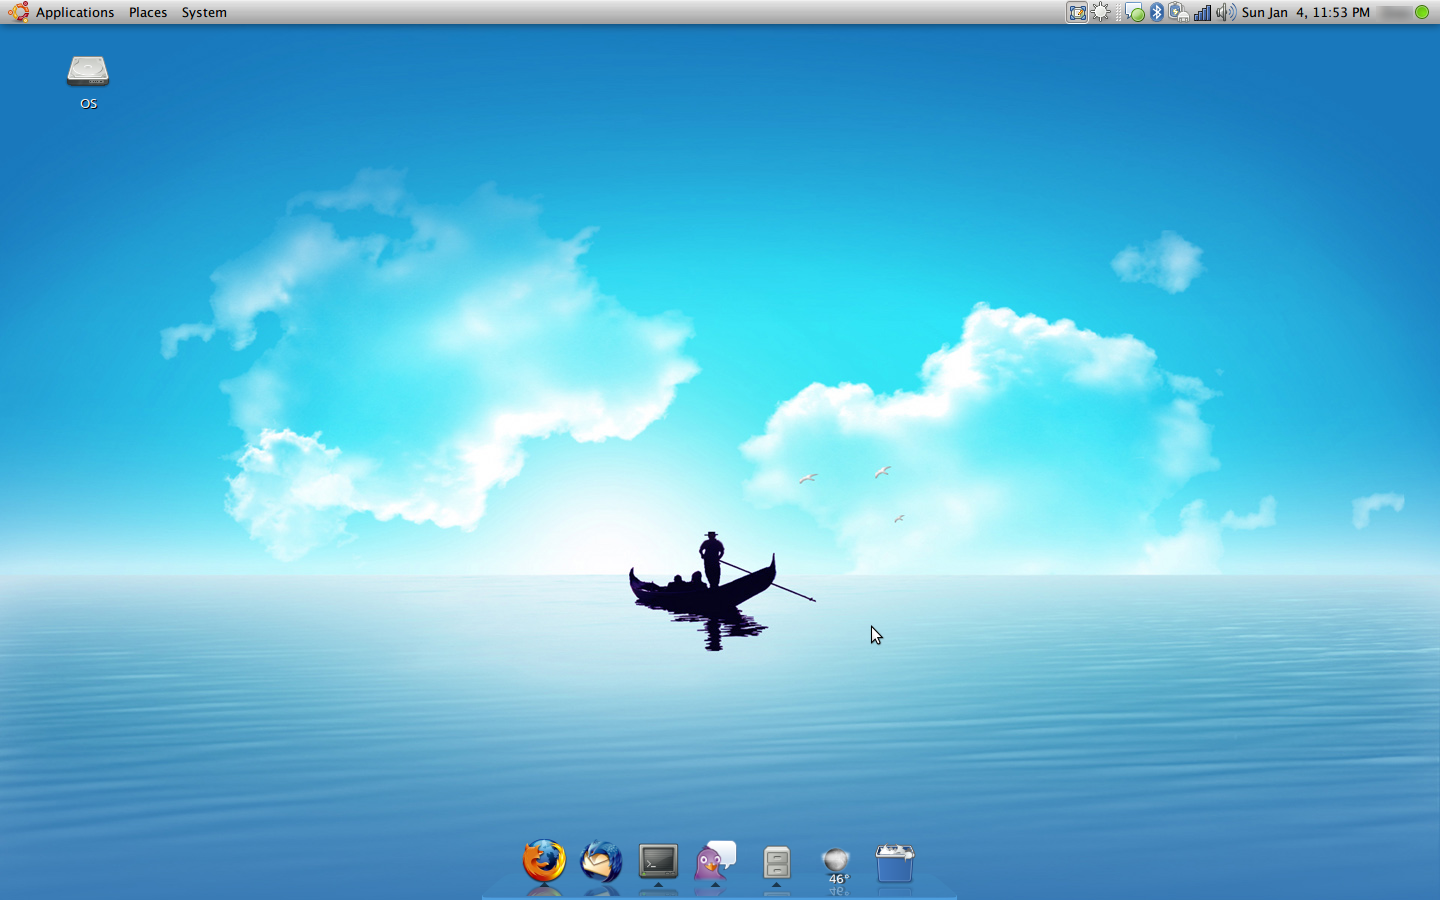The image size is (1440, 900).
Task: Open the System menu
Action: (204, 12)
